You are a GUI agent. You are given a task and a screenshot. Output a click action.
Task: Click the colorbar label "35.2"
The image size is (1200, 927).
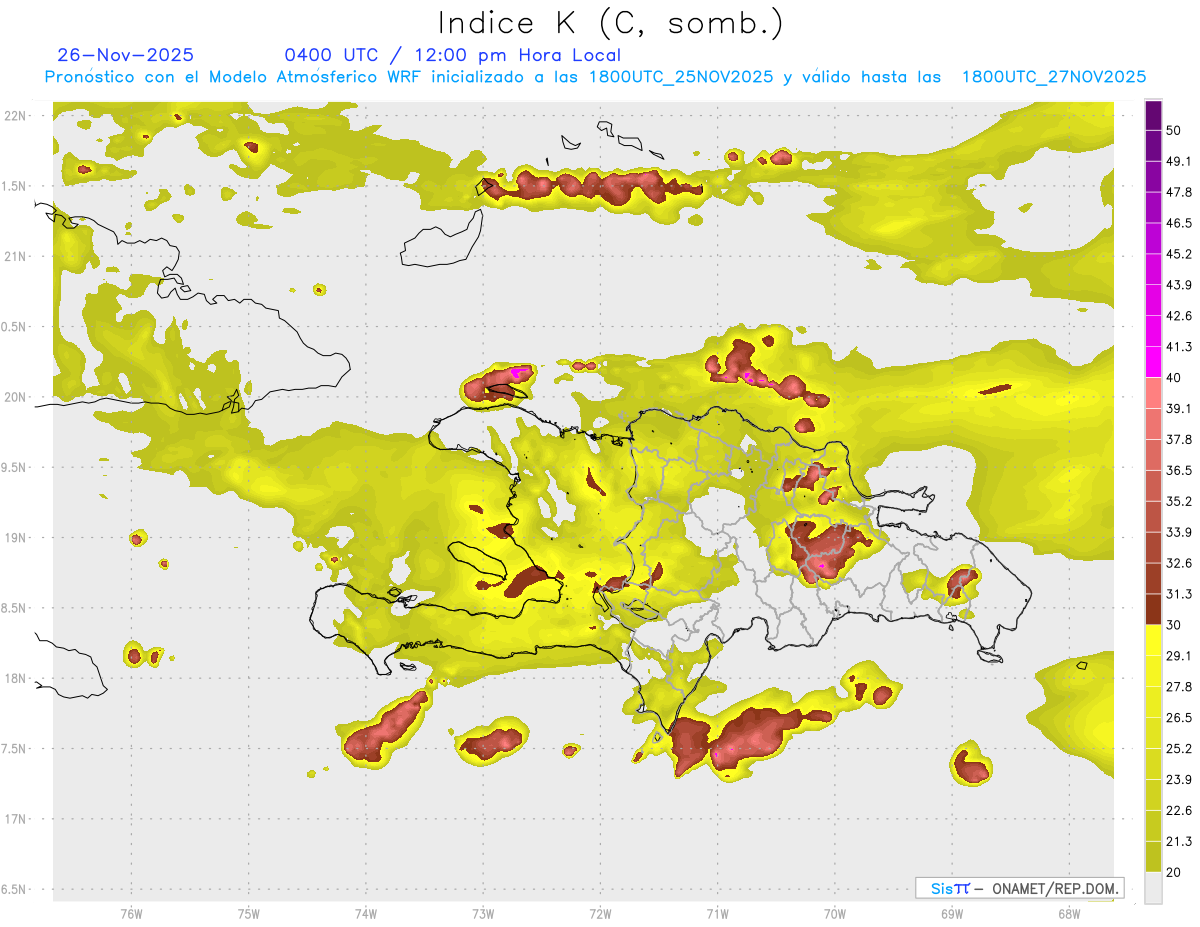click(x=1179, y=501)
